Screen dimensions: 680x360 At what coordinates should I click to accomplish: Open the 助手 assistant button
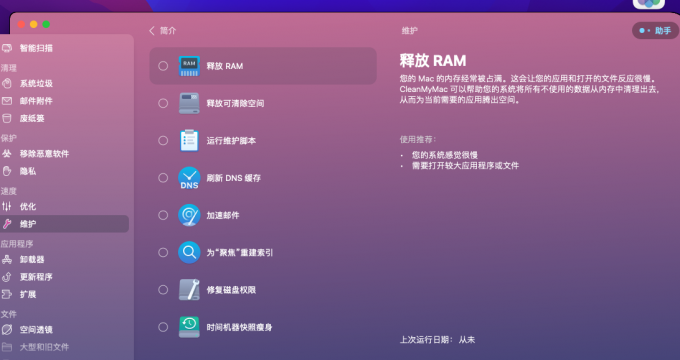click(x=655, y=31)
